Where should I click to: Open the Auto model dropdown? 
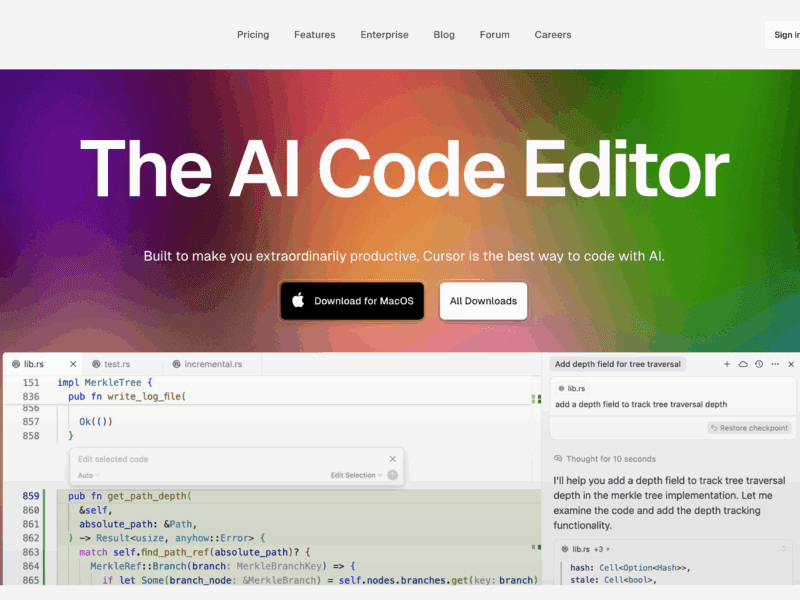(89, 475)
